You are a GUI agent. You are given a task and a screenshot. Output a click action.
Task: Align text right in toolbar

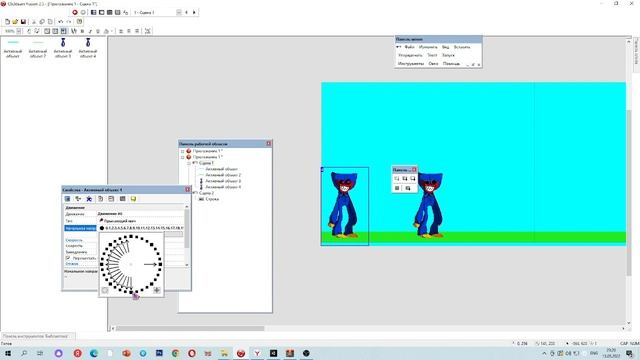[137, 31]
